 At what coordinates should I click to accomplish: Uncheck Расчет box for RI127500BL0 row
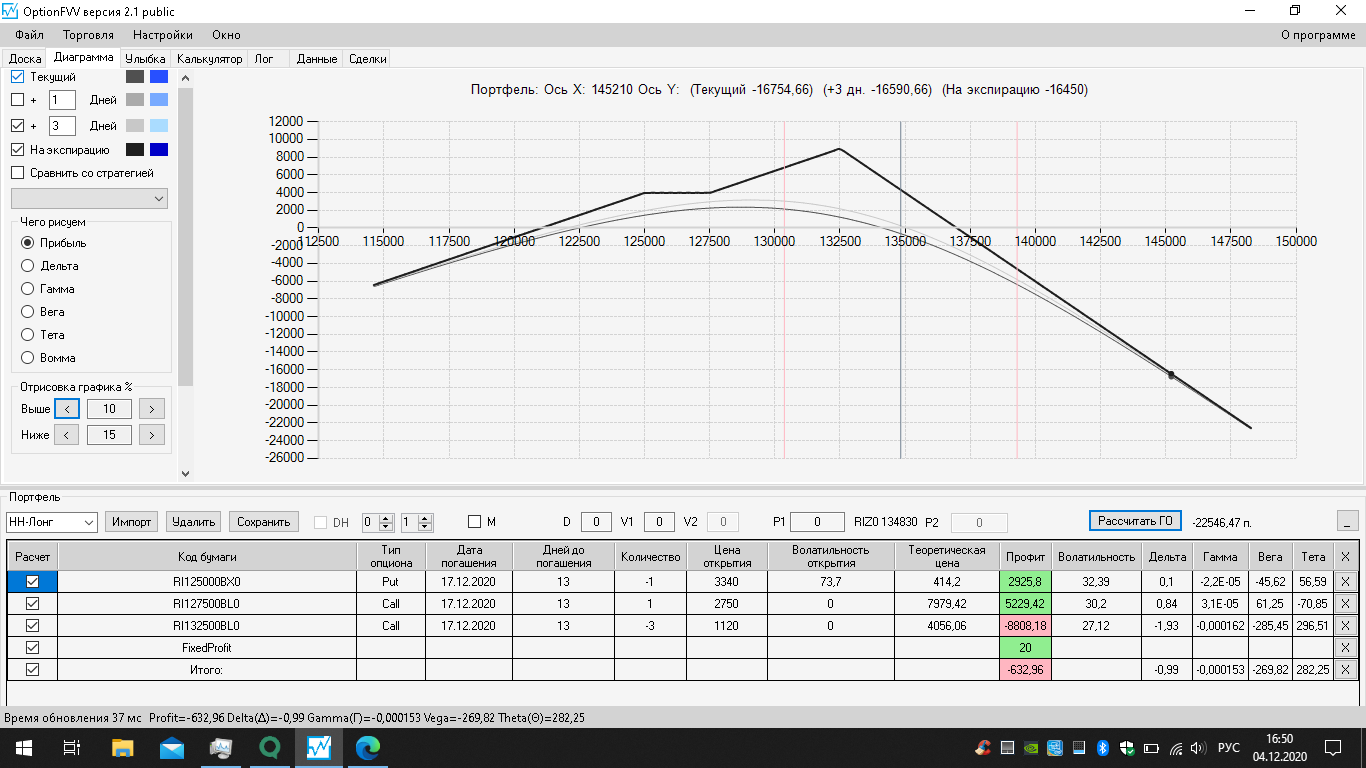[32, 604]
